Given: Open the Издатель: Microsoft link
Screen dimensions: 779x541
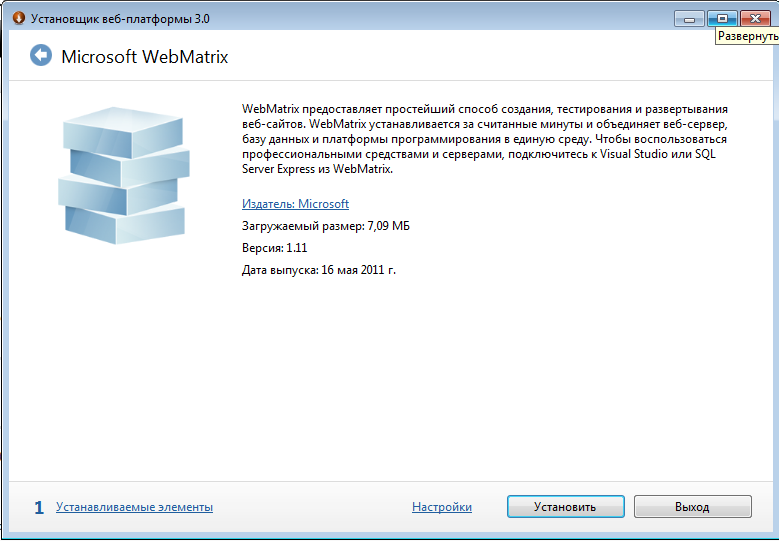Looking at the screenshot, I should 295,204.
